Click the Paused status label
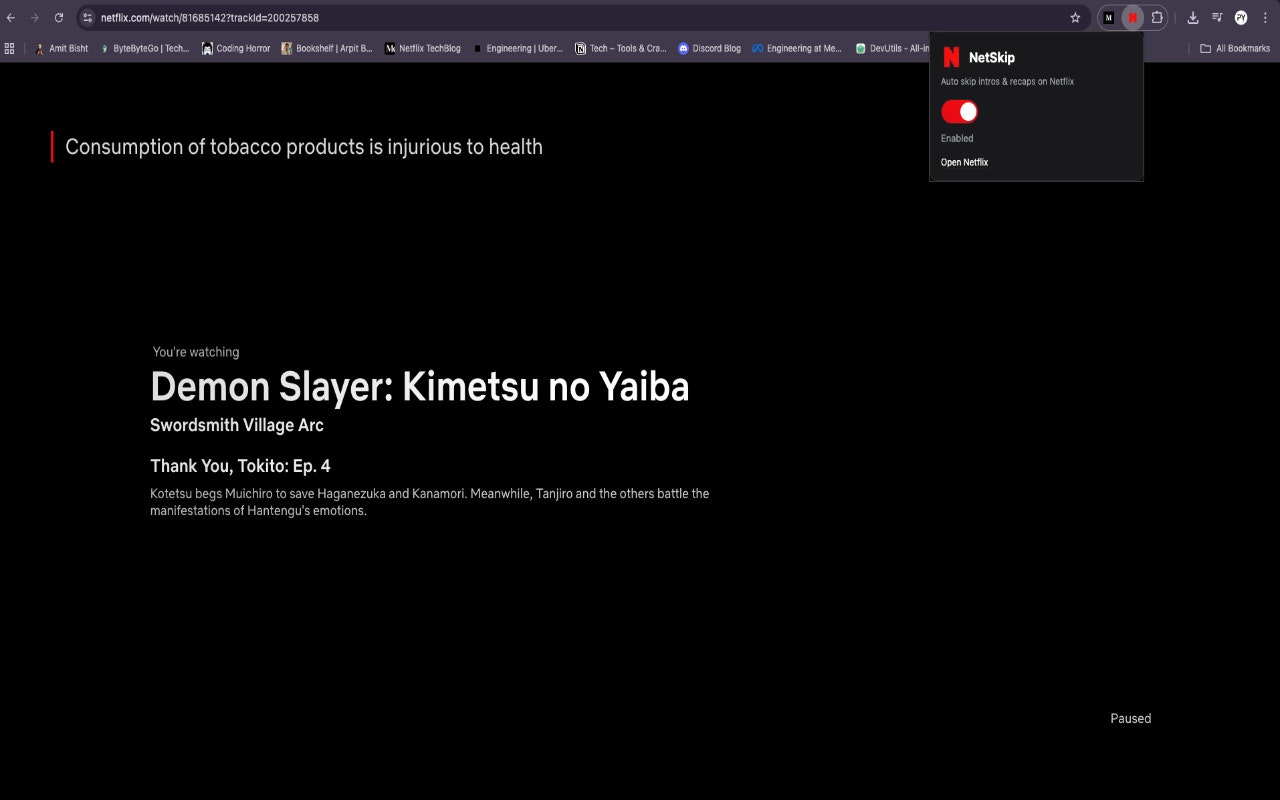Image resolution: width=1280 pixels, height=800 pixels. (1131, 718)
